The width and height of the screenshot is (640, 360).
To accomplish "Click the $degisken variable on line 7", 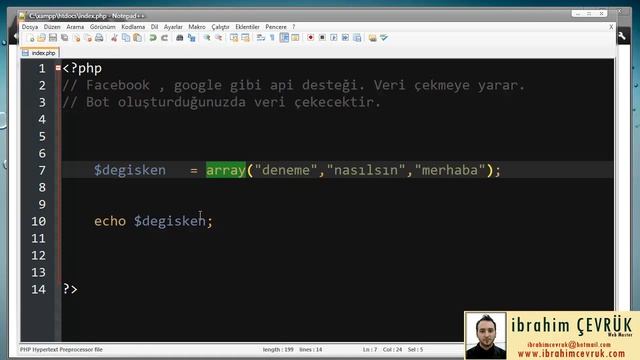I will click(130, 170).
